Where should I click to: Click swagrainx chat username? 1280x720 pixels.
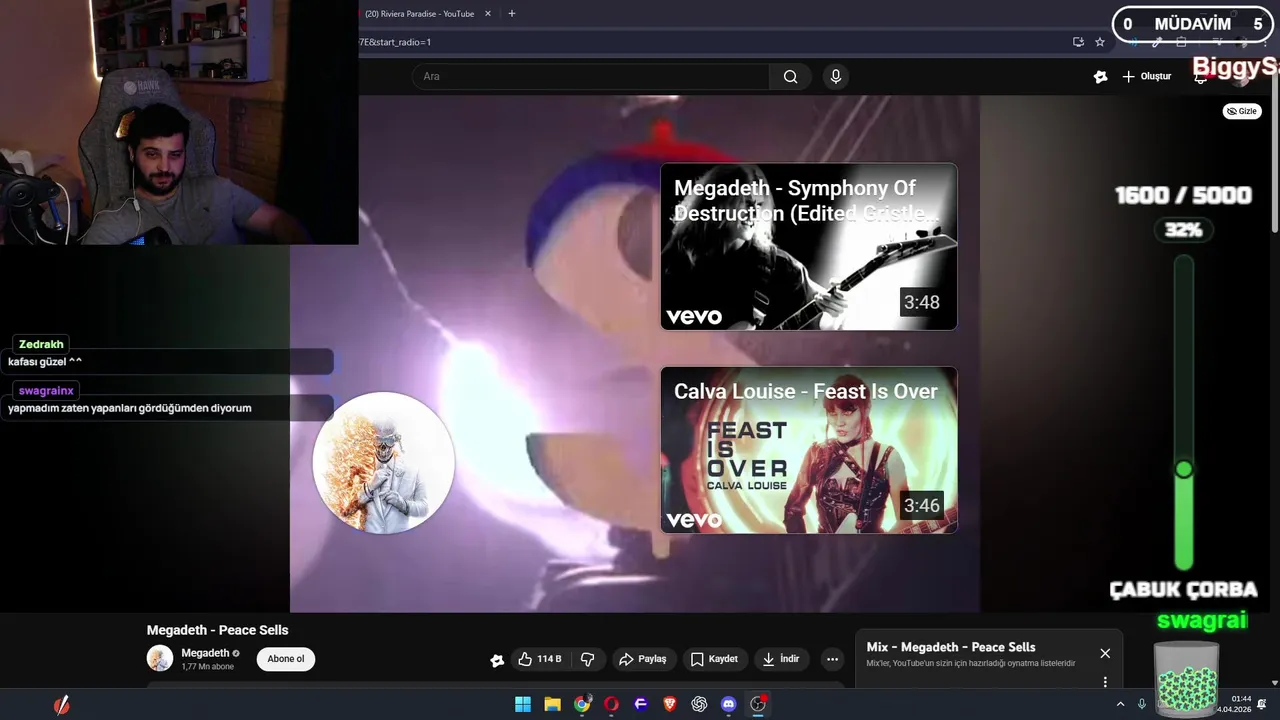tap(46, 391)
